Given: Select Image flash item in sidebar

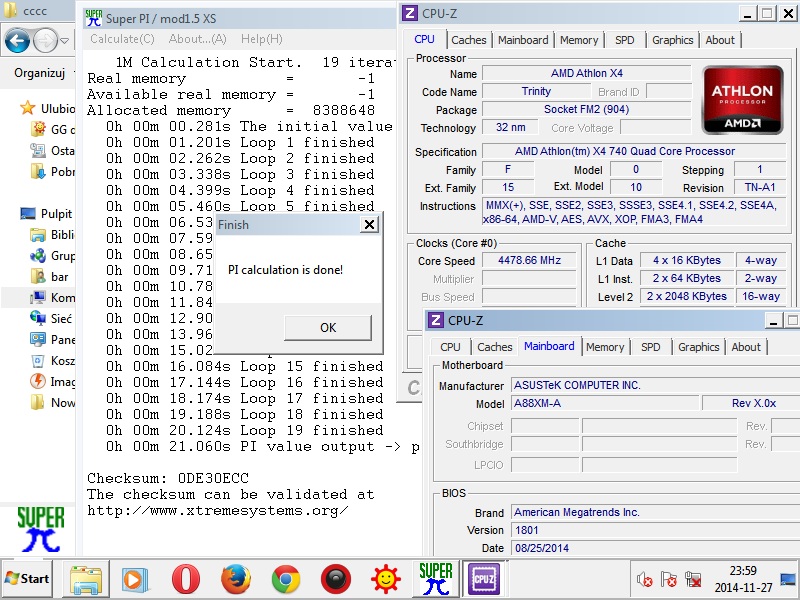Looking at the screenshot, I should pos(53,382).
